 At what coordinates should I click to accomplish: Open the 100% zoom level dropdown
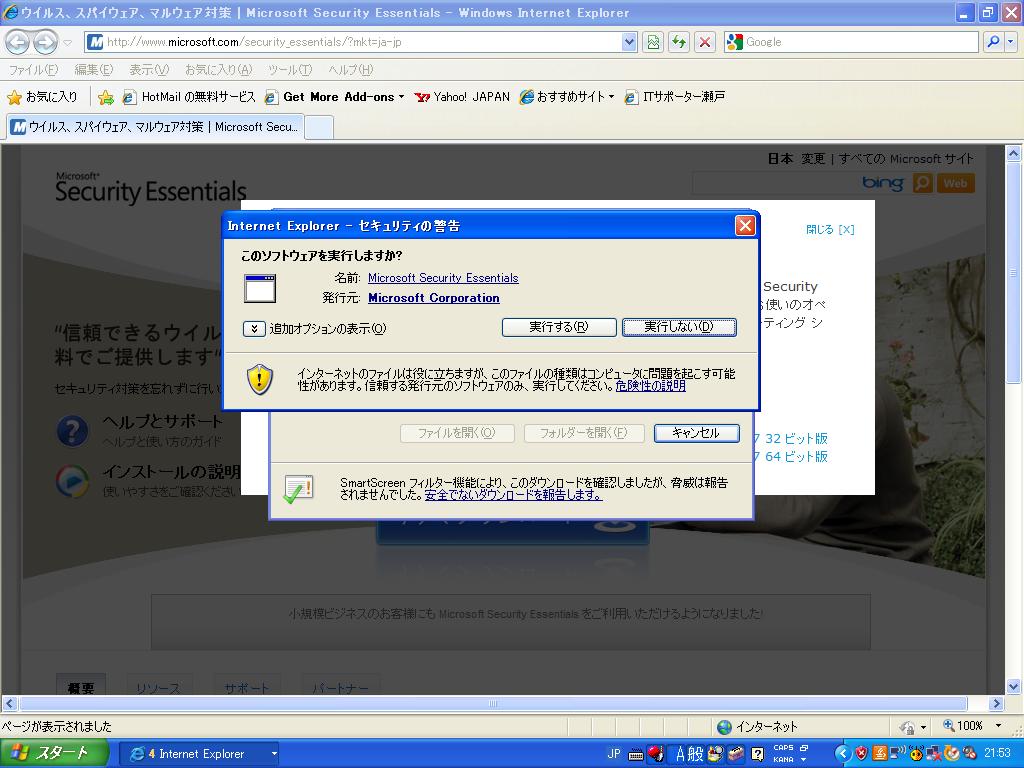pyautogui.click(x=999, y=726)
